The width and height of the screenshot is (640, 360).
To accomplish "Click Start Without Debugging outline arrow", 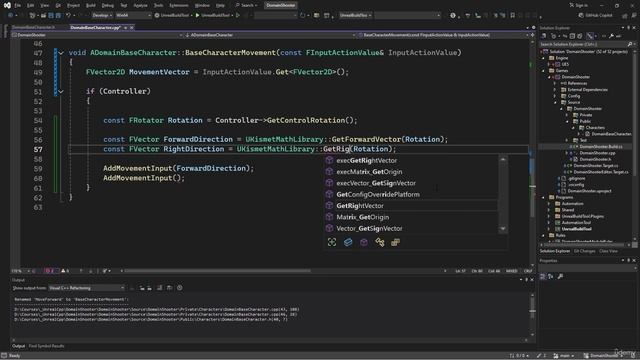I will pos(238,16).
